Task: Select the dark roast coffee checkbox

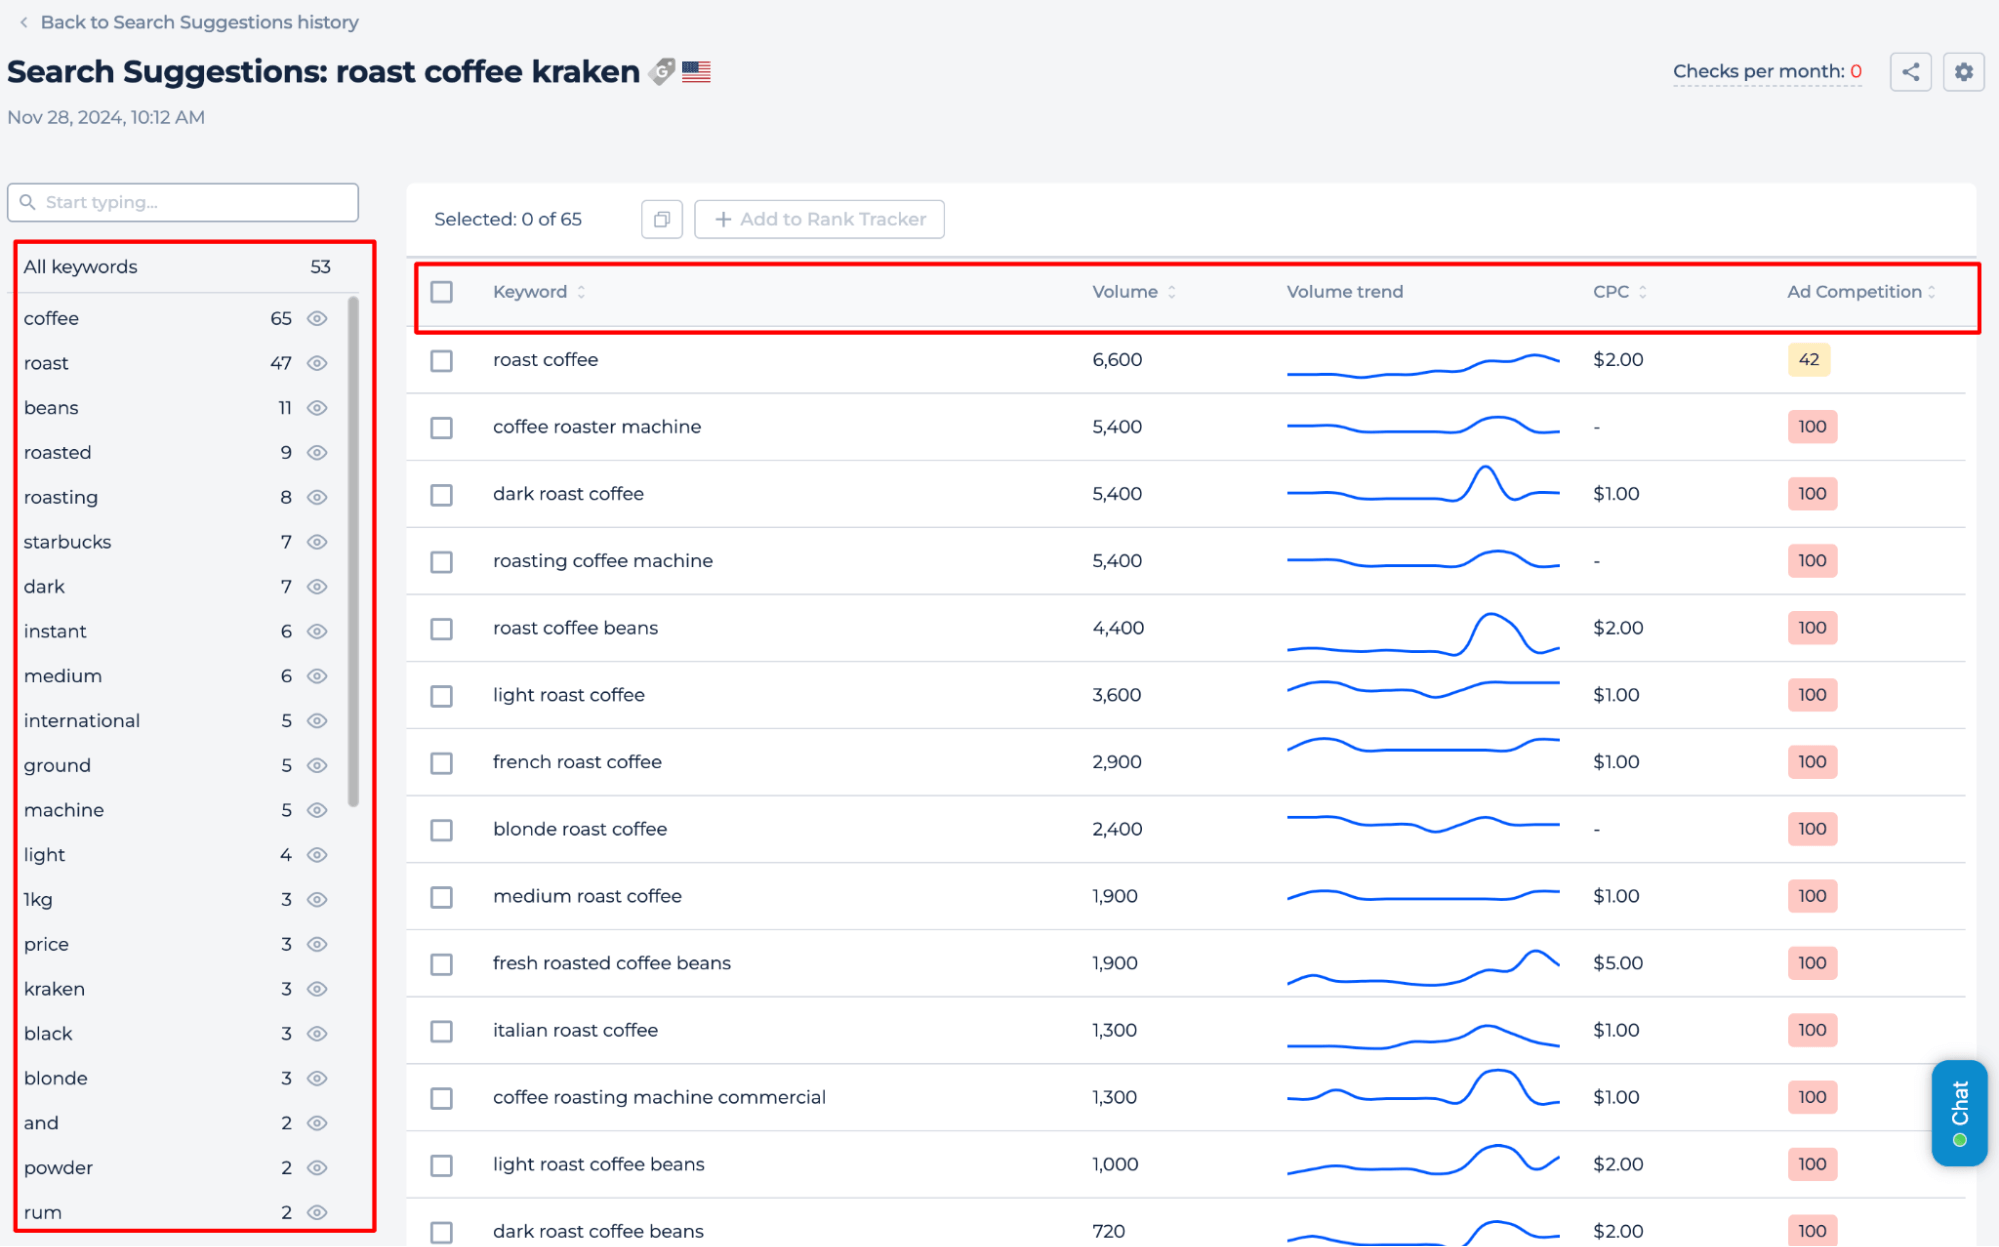Action: (444, 493)
